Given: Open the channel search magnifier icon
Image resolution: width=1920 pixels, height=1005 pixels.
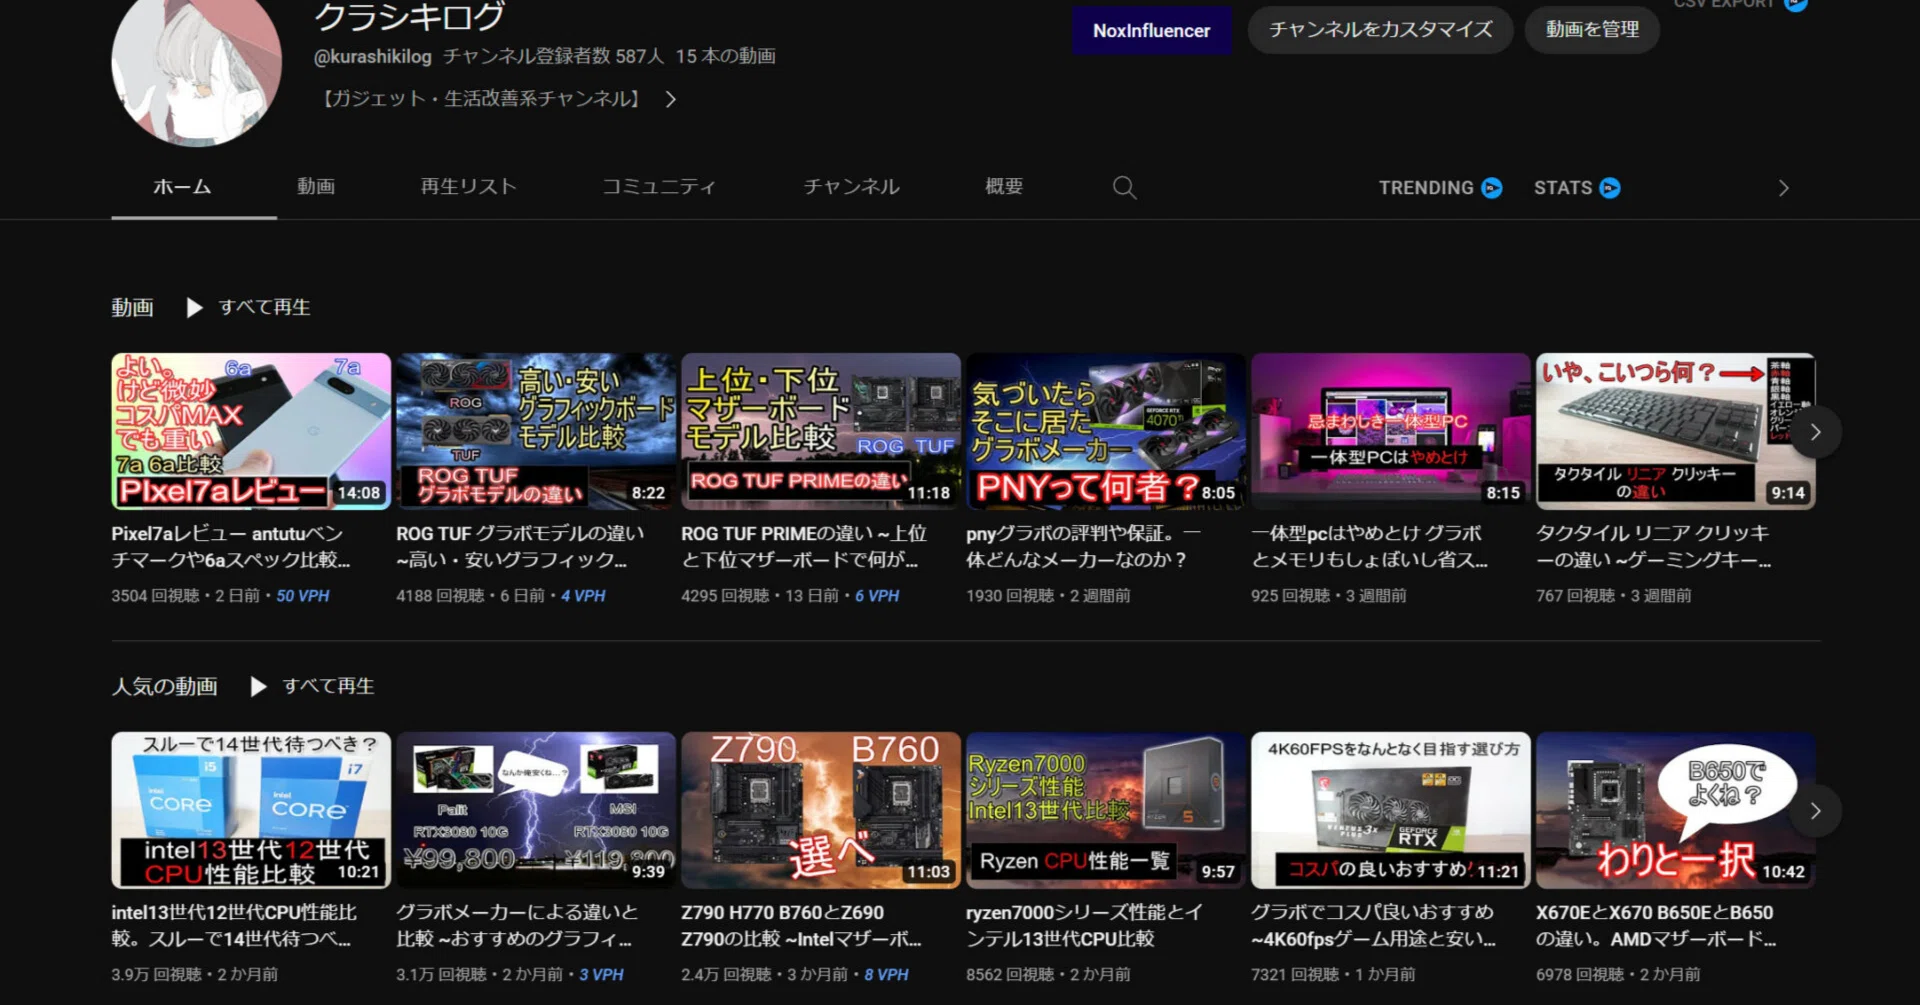Looking at the screenshot, I should [1124, 188].
